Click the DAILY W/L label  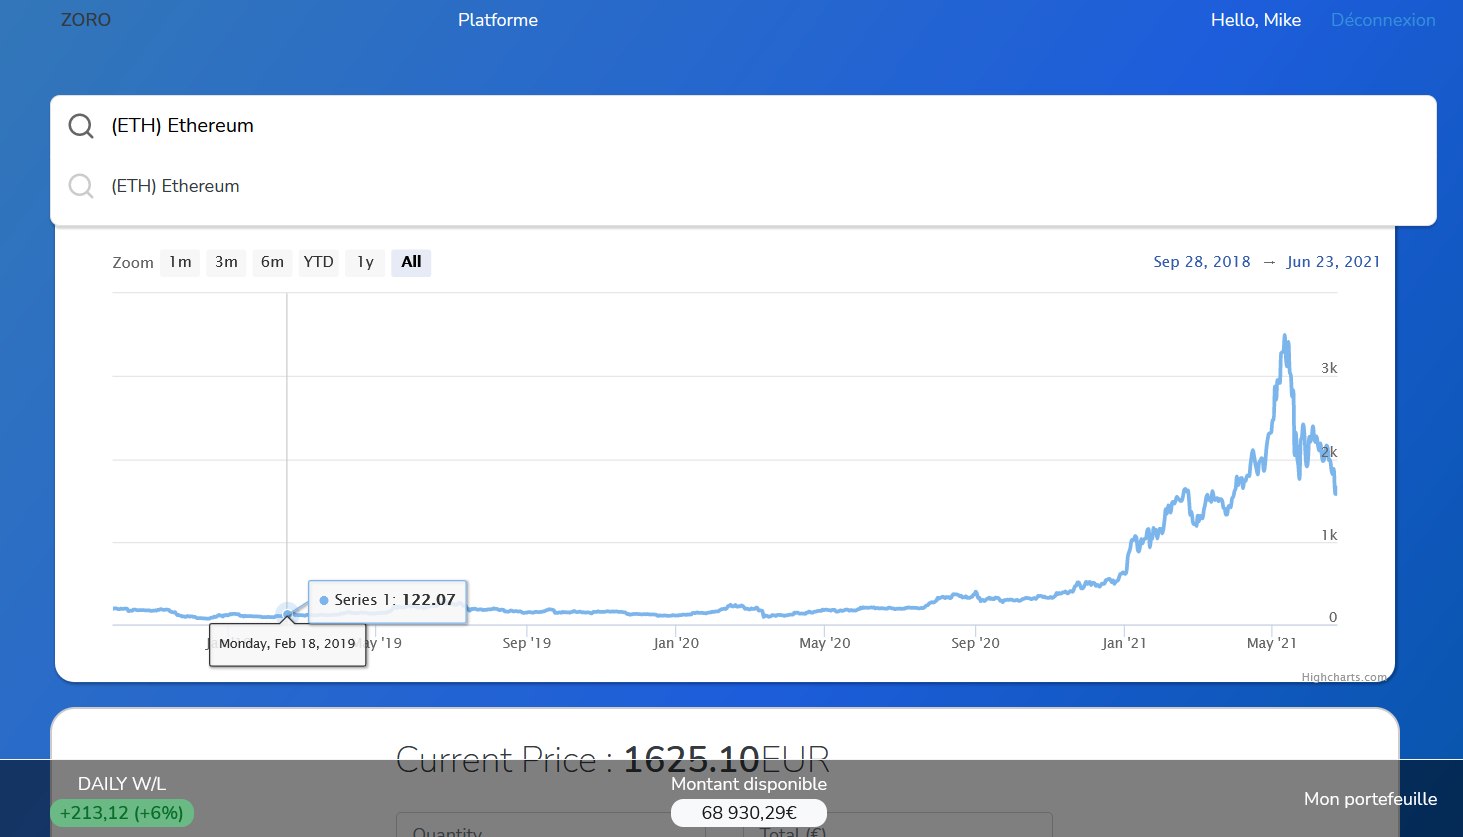(122, 784)
